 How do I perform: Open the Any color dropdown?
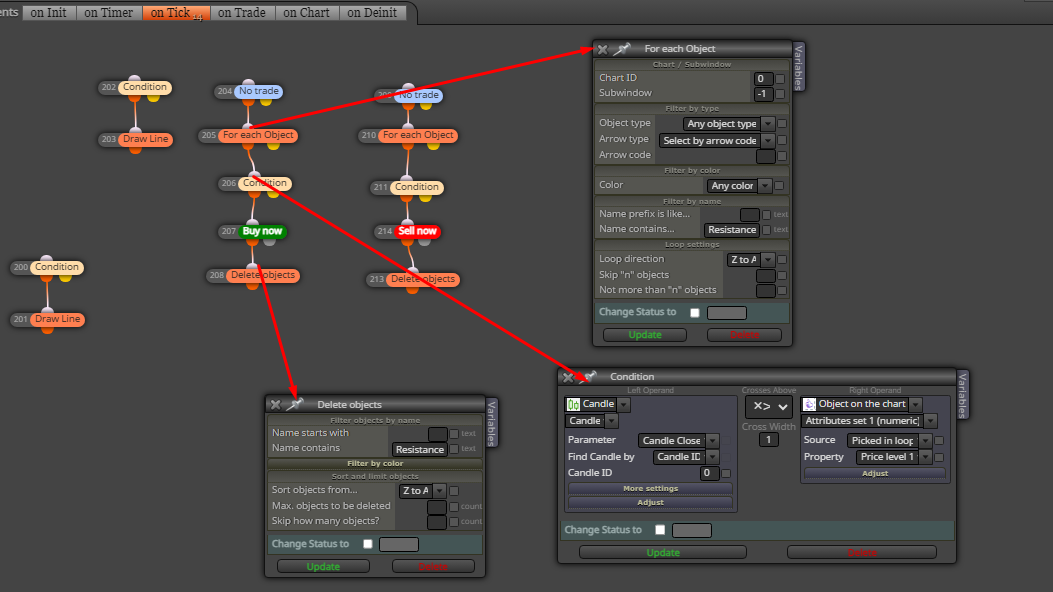739,186
